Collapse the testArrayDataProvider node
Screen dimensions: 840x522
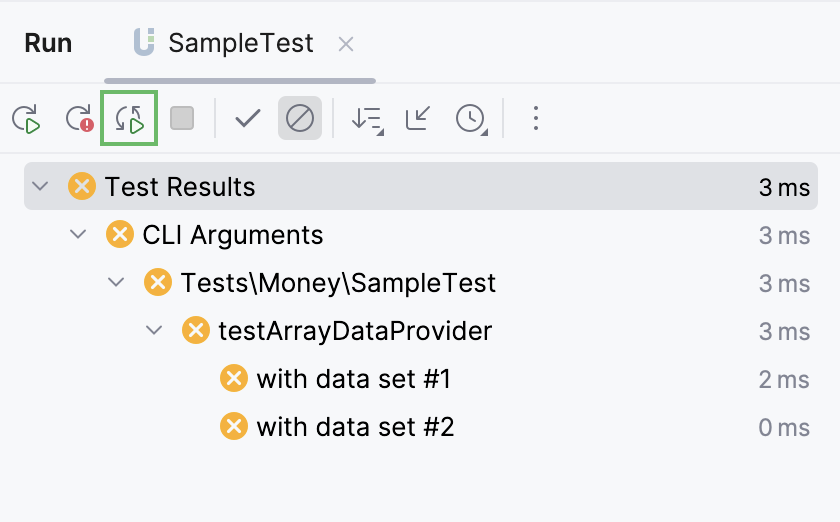pos(154,330)
